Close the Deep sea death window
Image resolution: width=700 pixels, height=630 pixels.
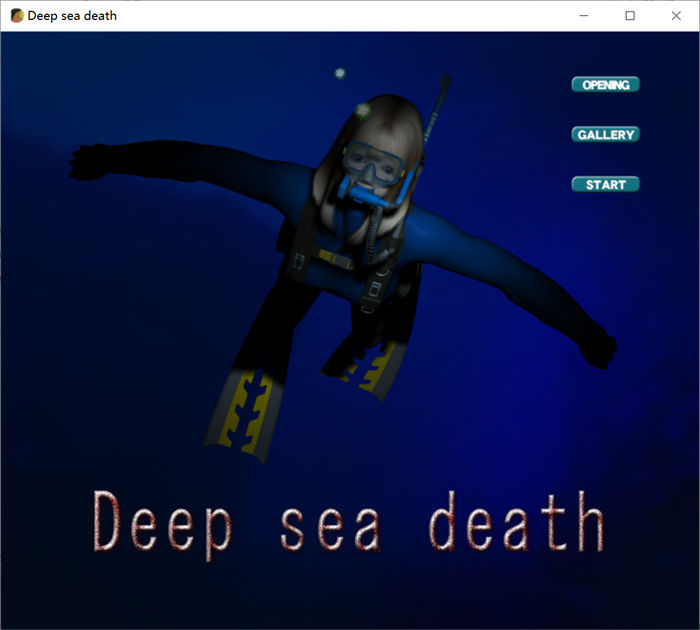[676, 16]
